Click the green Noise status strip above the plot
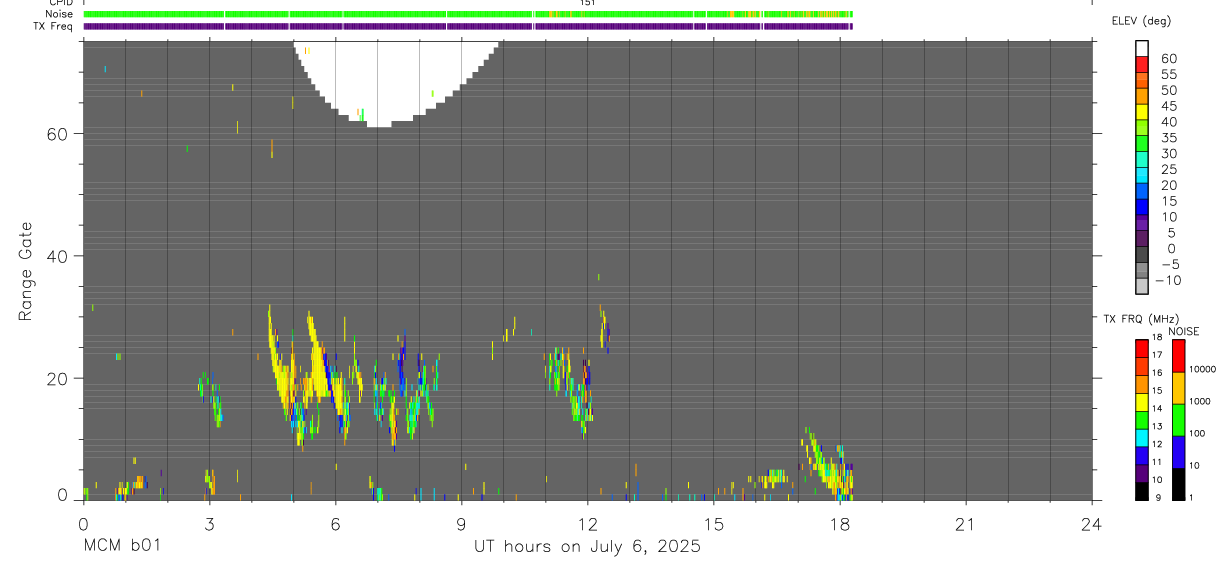 (468, 14)
